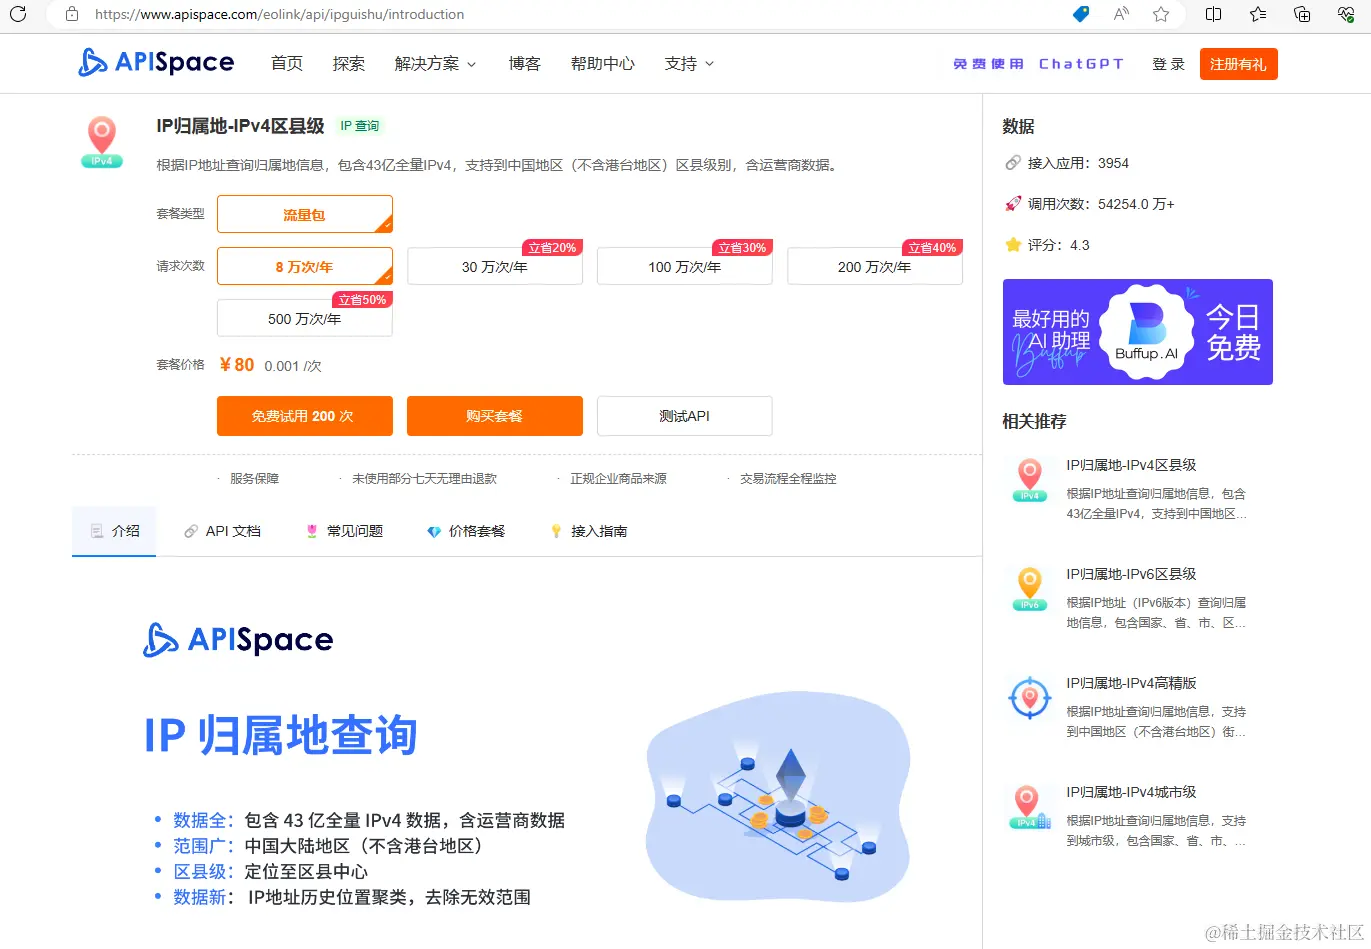Click 免费试用 200 次 button
Viewport: 1371px width, 949px height.
pyautogui.click(x=305, y=416)
